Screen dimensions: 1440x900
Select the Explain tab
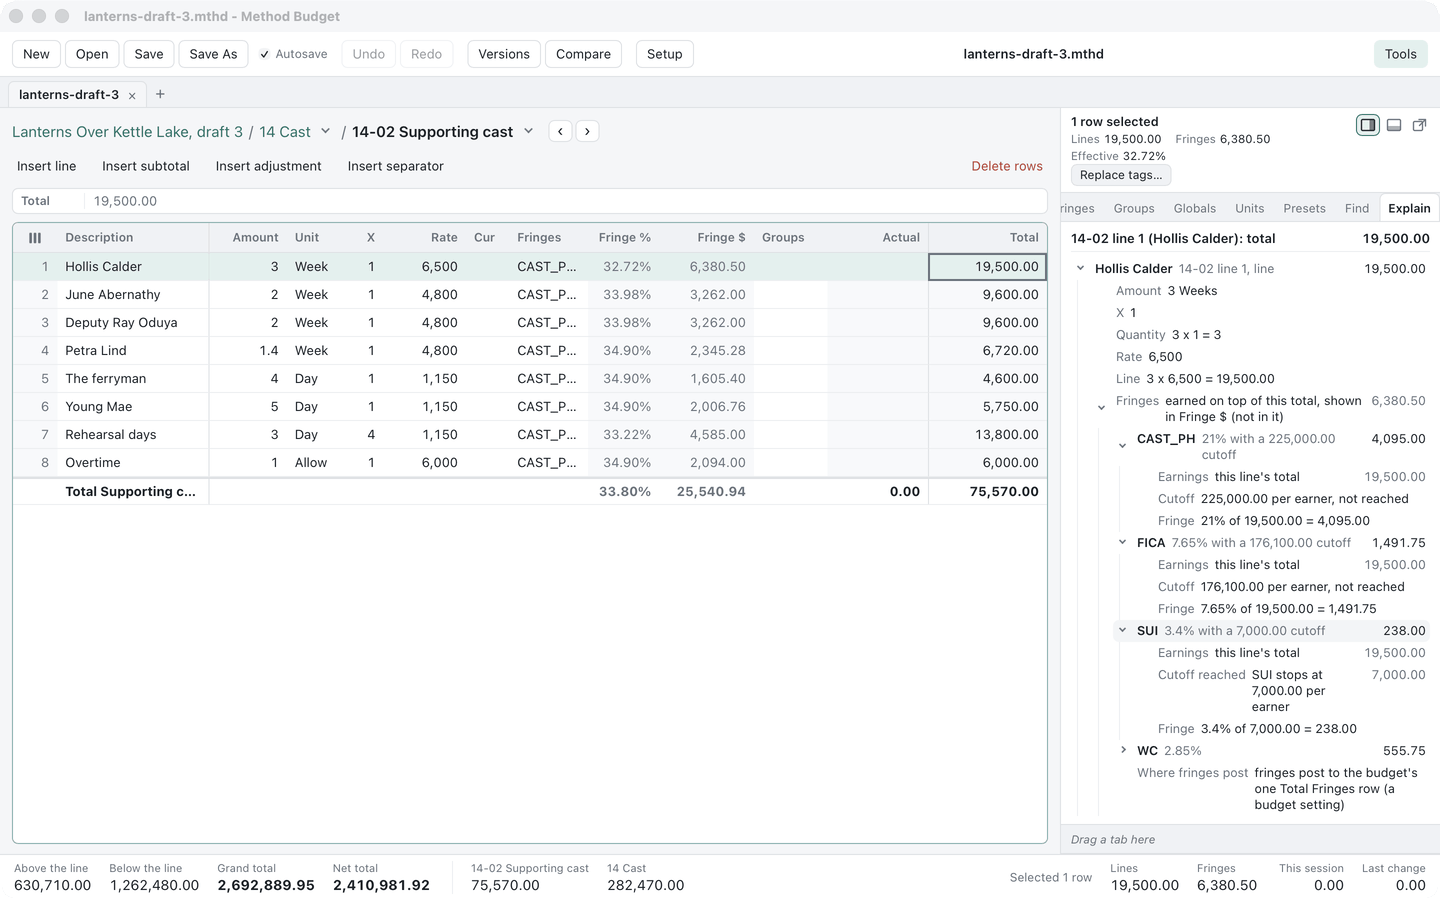(1409, 208)
